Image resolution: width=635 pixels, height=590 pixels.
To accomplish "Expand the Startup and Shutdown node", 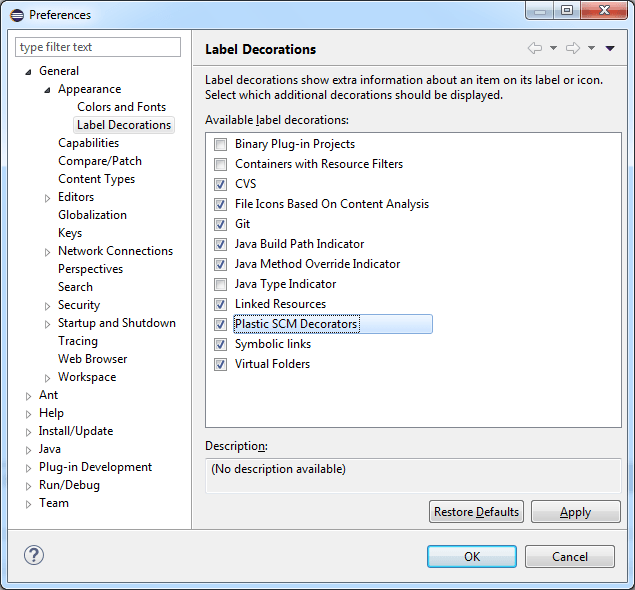I will (x=47, y=324).
